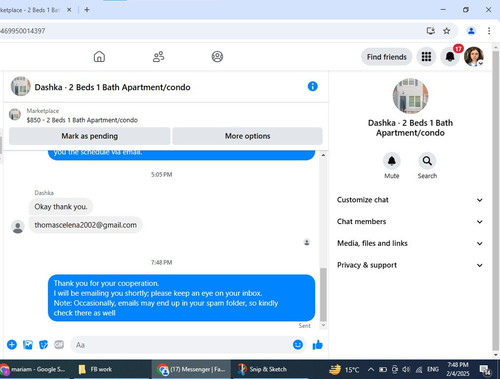
Task: Expand Media, files and links section
Action: pos(410,243)
